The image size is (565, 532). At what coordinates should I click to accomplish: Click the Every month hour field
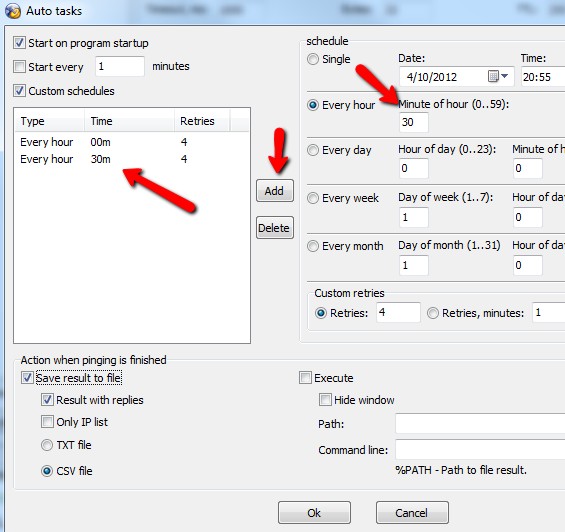pos(528,265)
